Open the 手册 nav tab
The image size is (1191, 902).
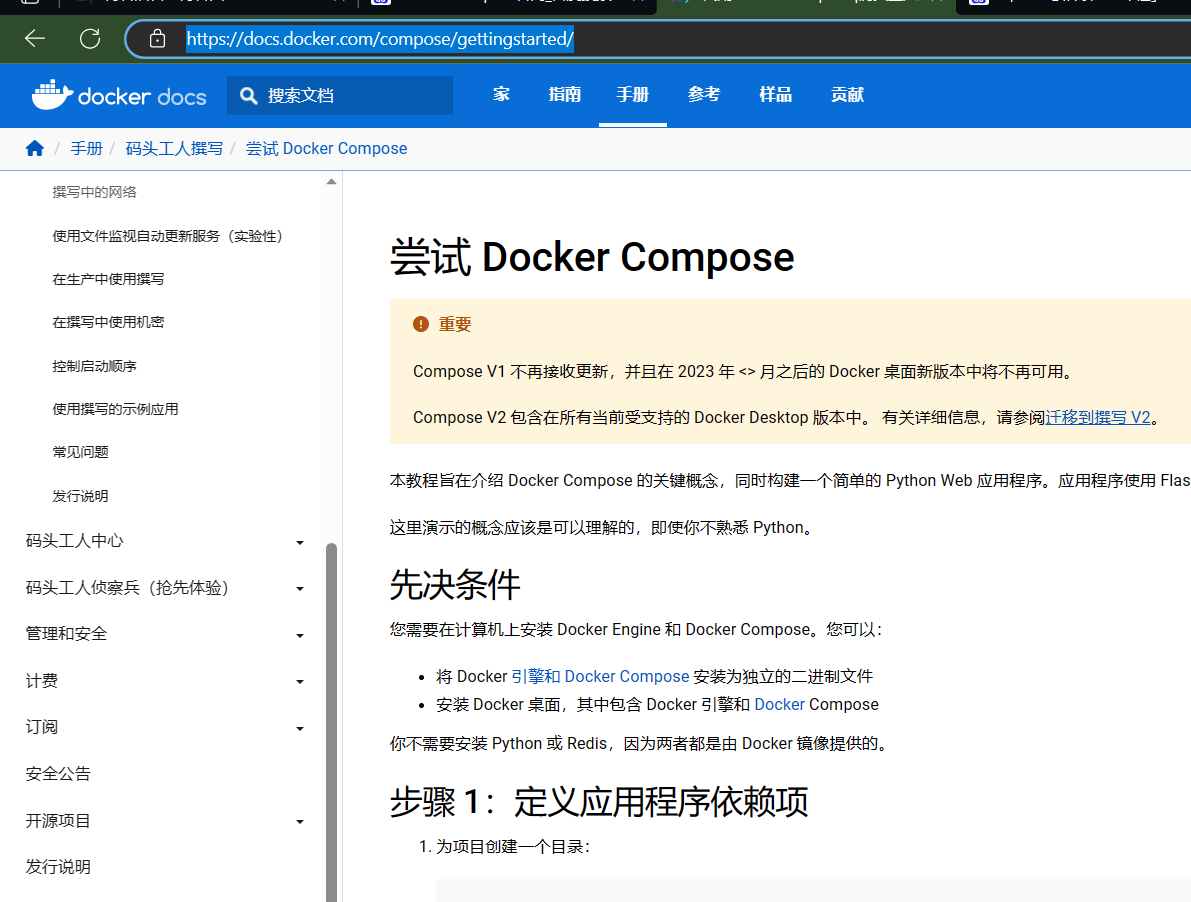(x=633, y=95)
